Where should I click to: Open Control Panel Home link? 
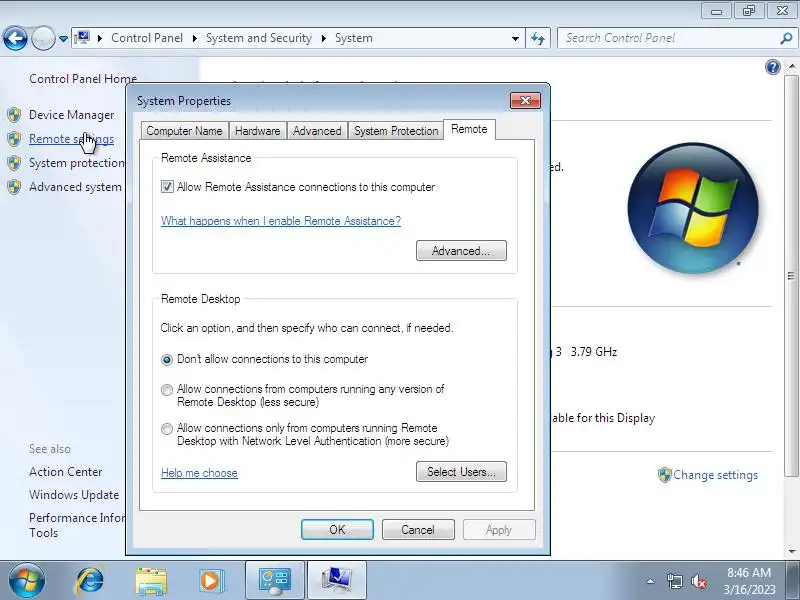click(83, 79)
